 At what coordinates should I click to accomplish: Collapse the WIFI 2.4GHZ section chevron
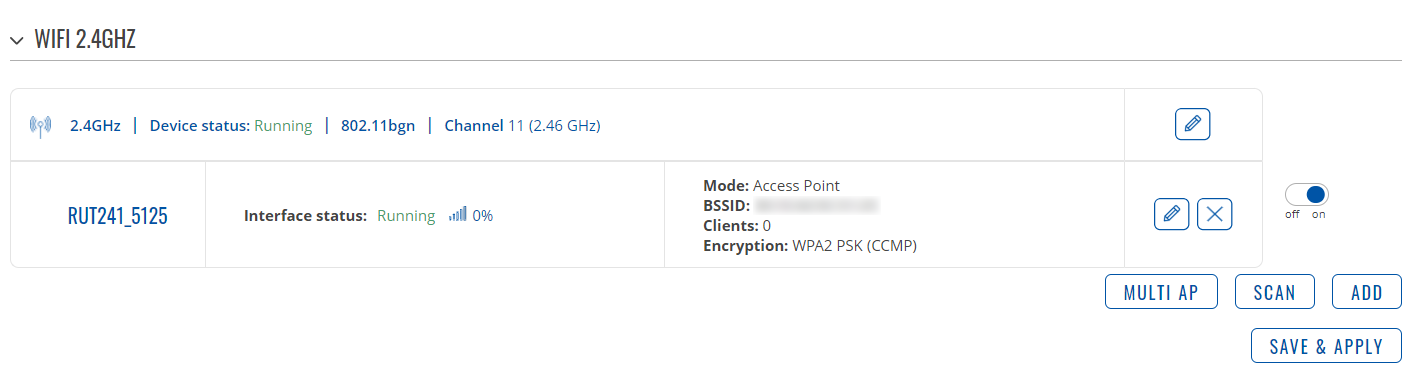16,41
